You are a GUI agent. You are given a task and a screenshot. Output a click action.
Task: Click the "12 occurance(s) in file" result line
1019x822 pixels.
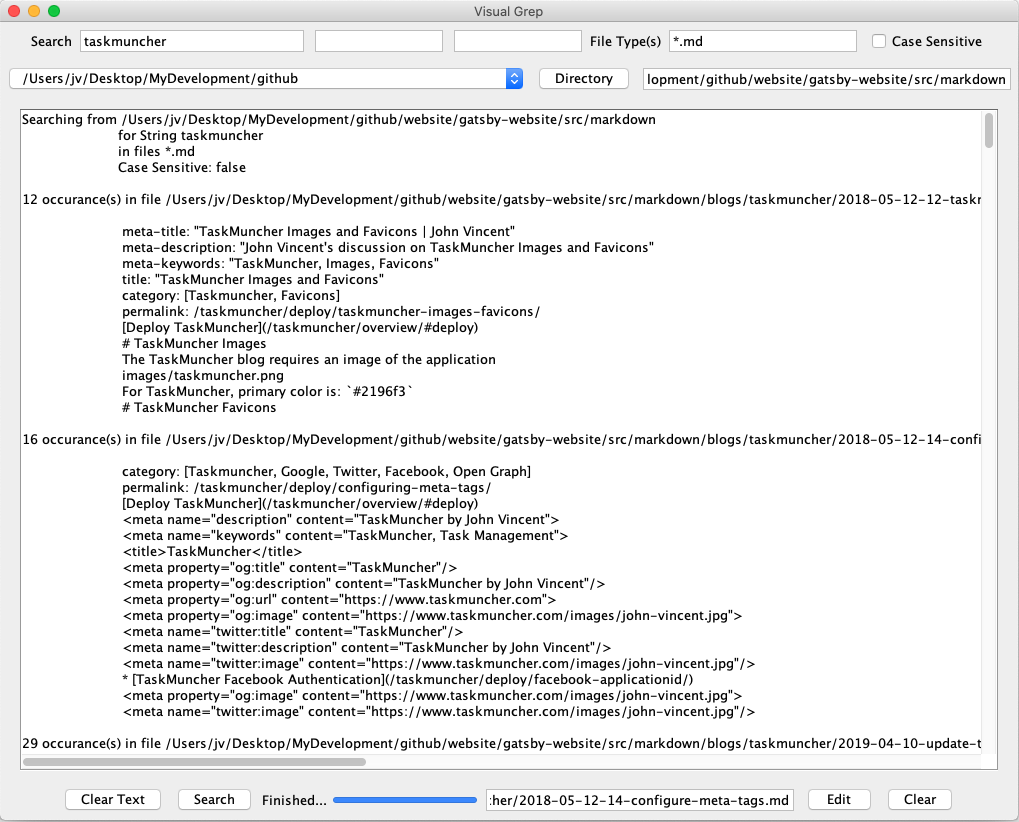(502, 199)
